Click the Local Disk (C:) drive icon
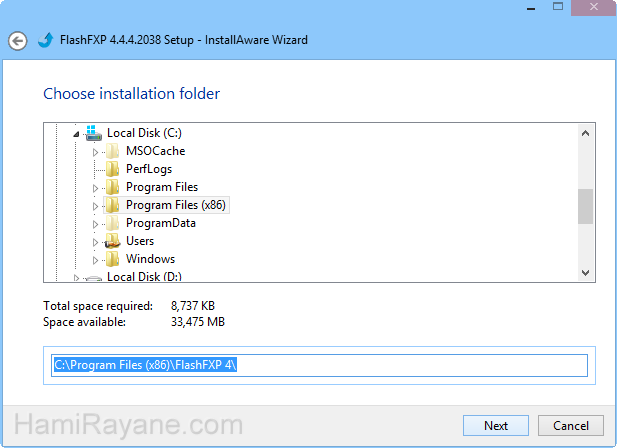 click(94, 133)
